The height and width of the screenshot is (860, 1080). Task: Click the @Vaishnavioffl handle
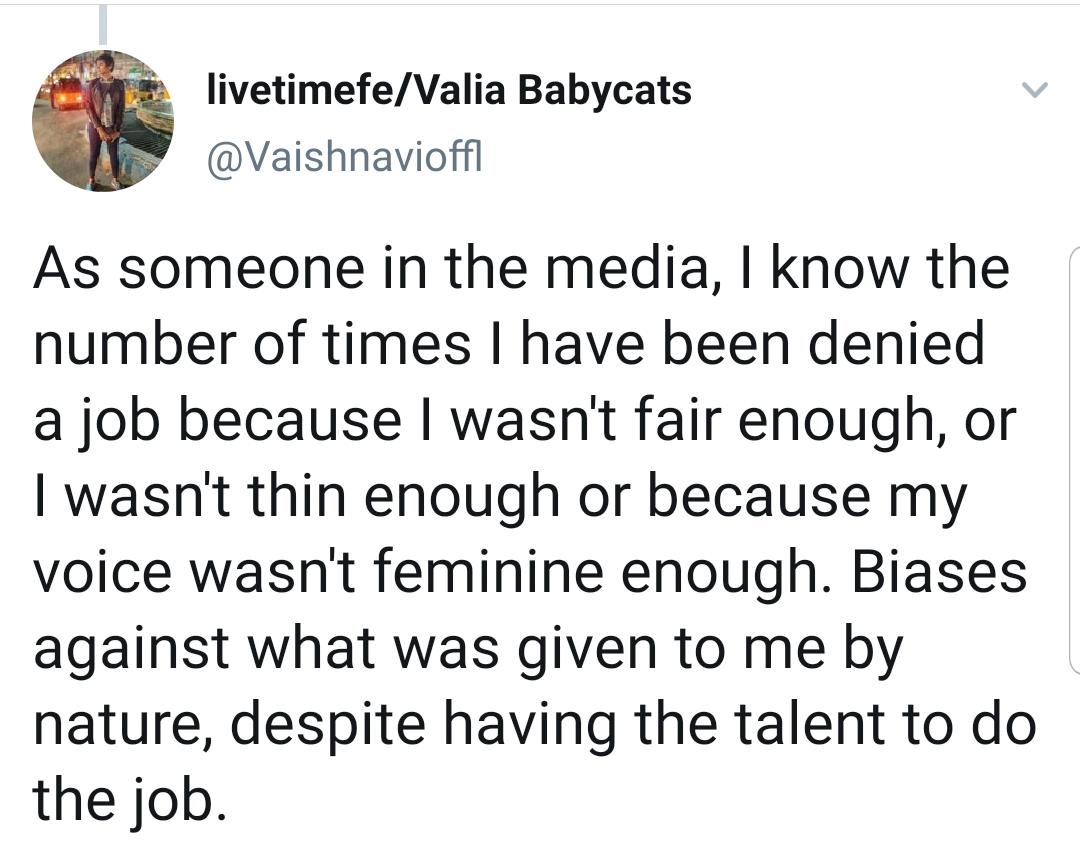[344, 158]
